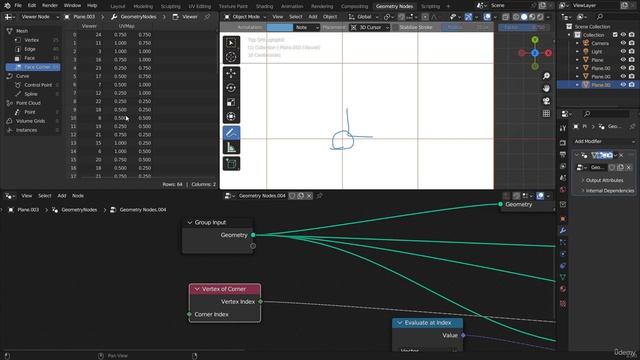Open the Viewer Node dropdown in spreadsheet
The image size is (640, 360).
coord(40,17)
